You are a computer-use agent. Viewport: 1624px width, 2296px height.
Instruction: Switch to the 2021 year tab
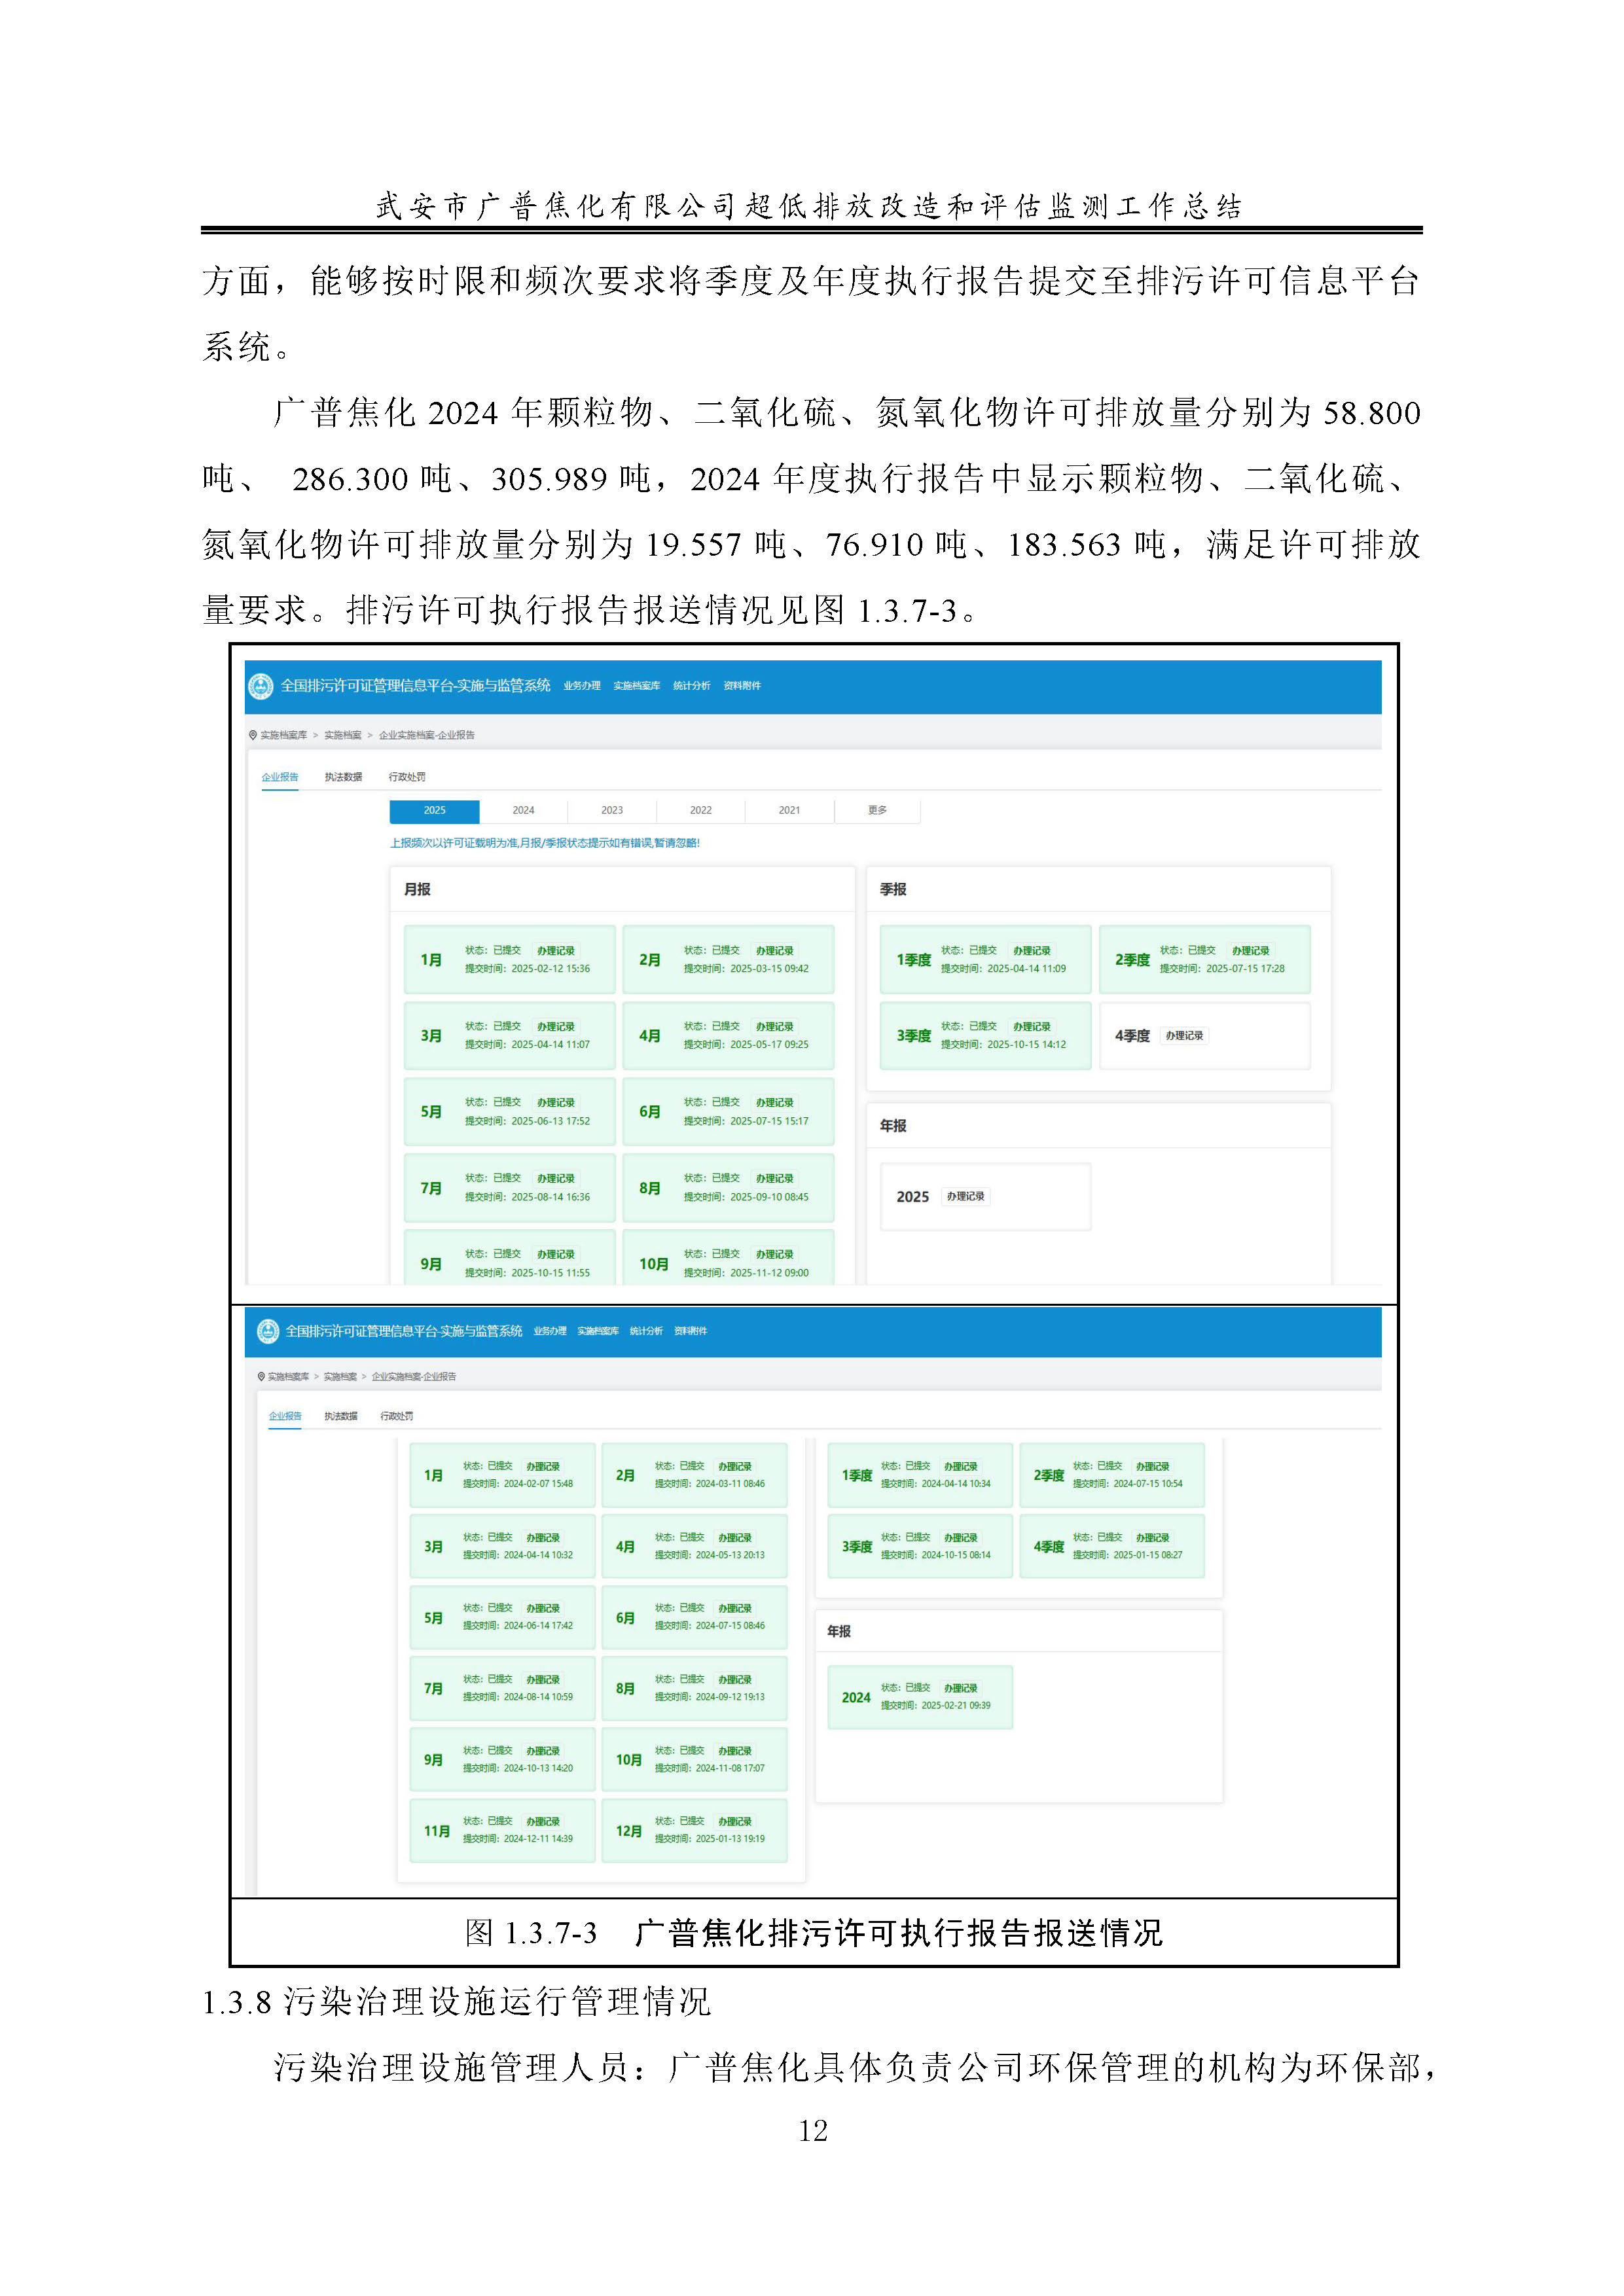789,811
